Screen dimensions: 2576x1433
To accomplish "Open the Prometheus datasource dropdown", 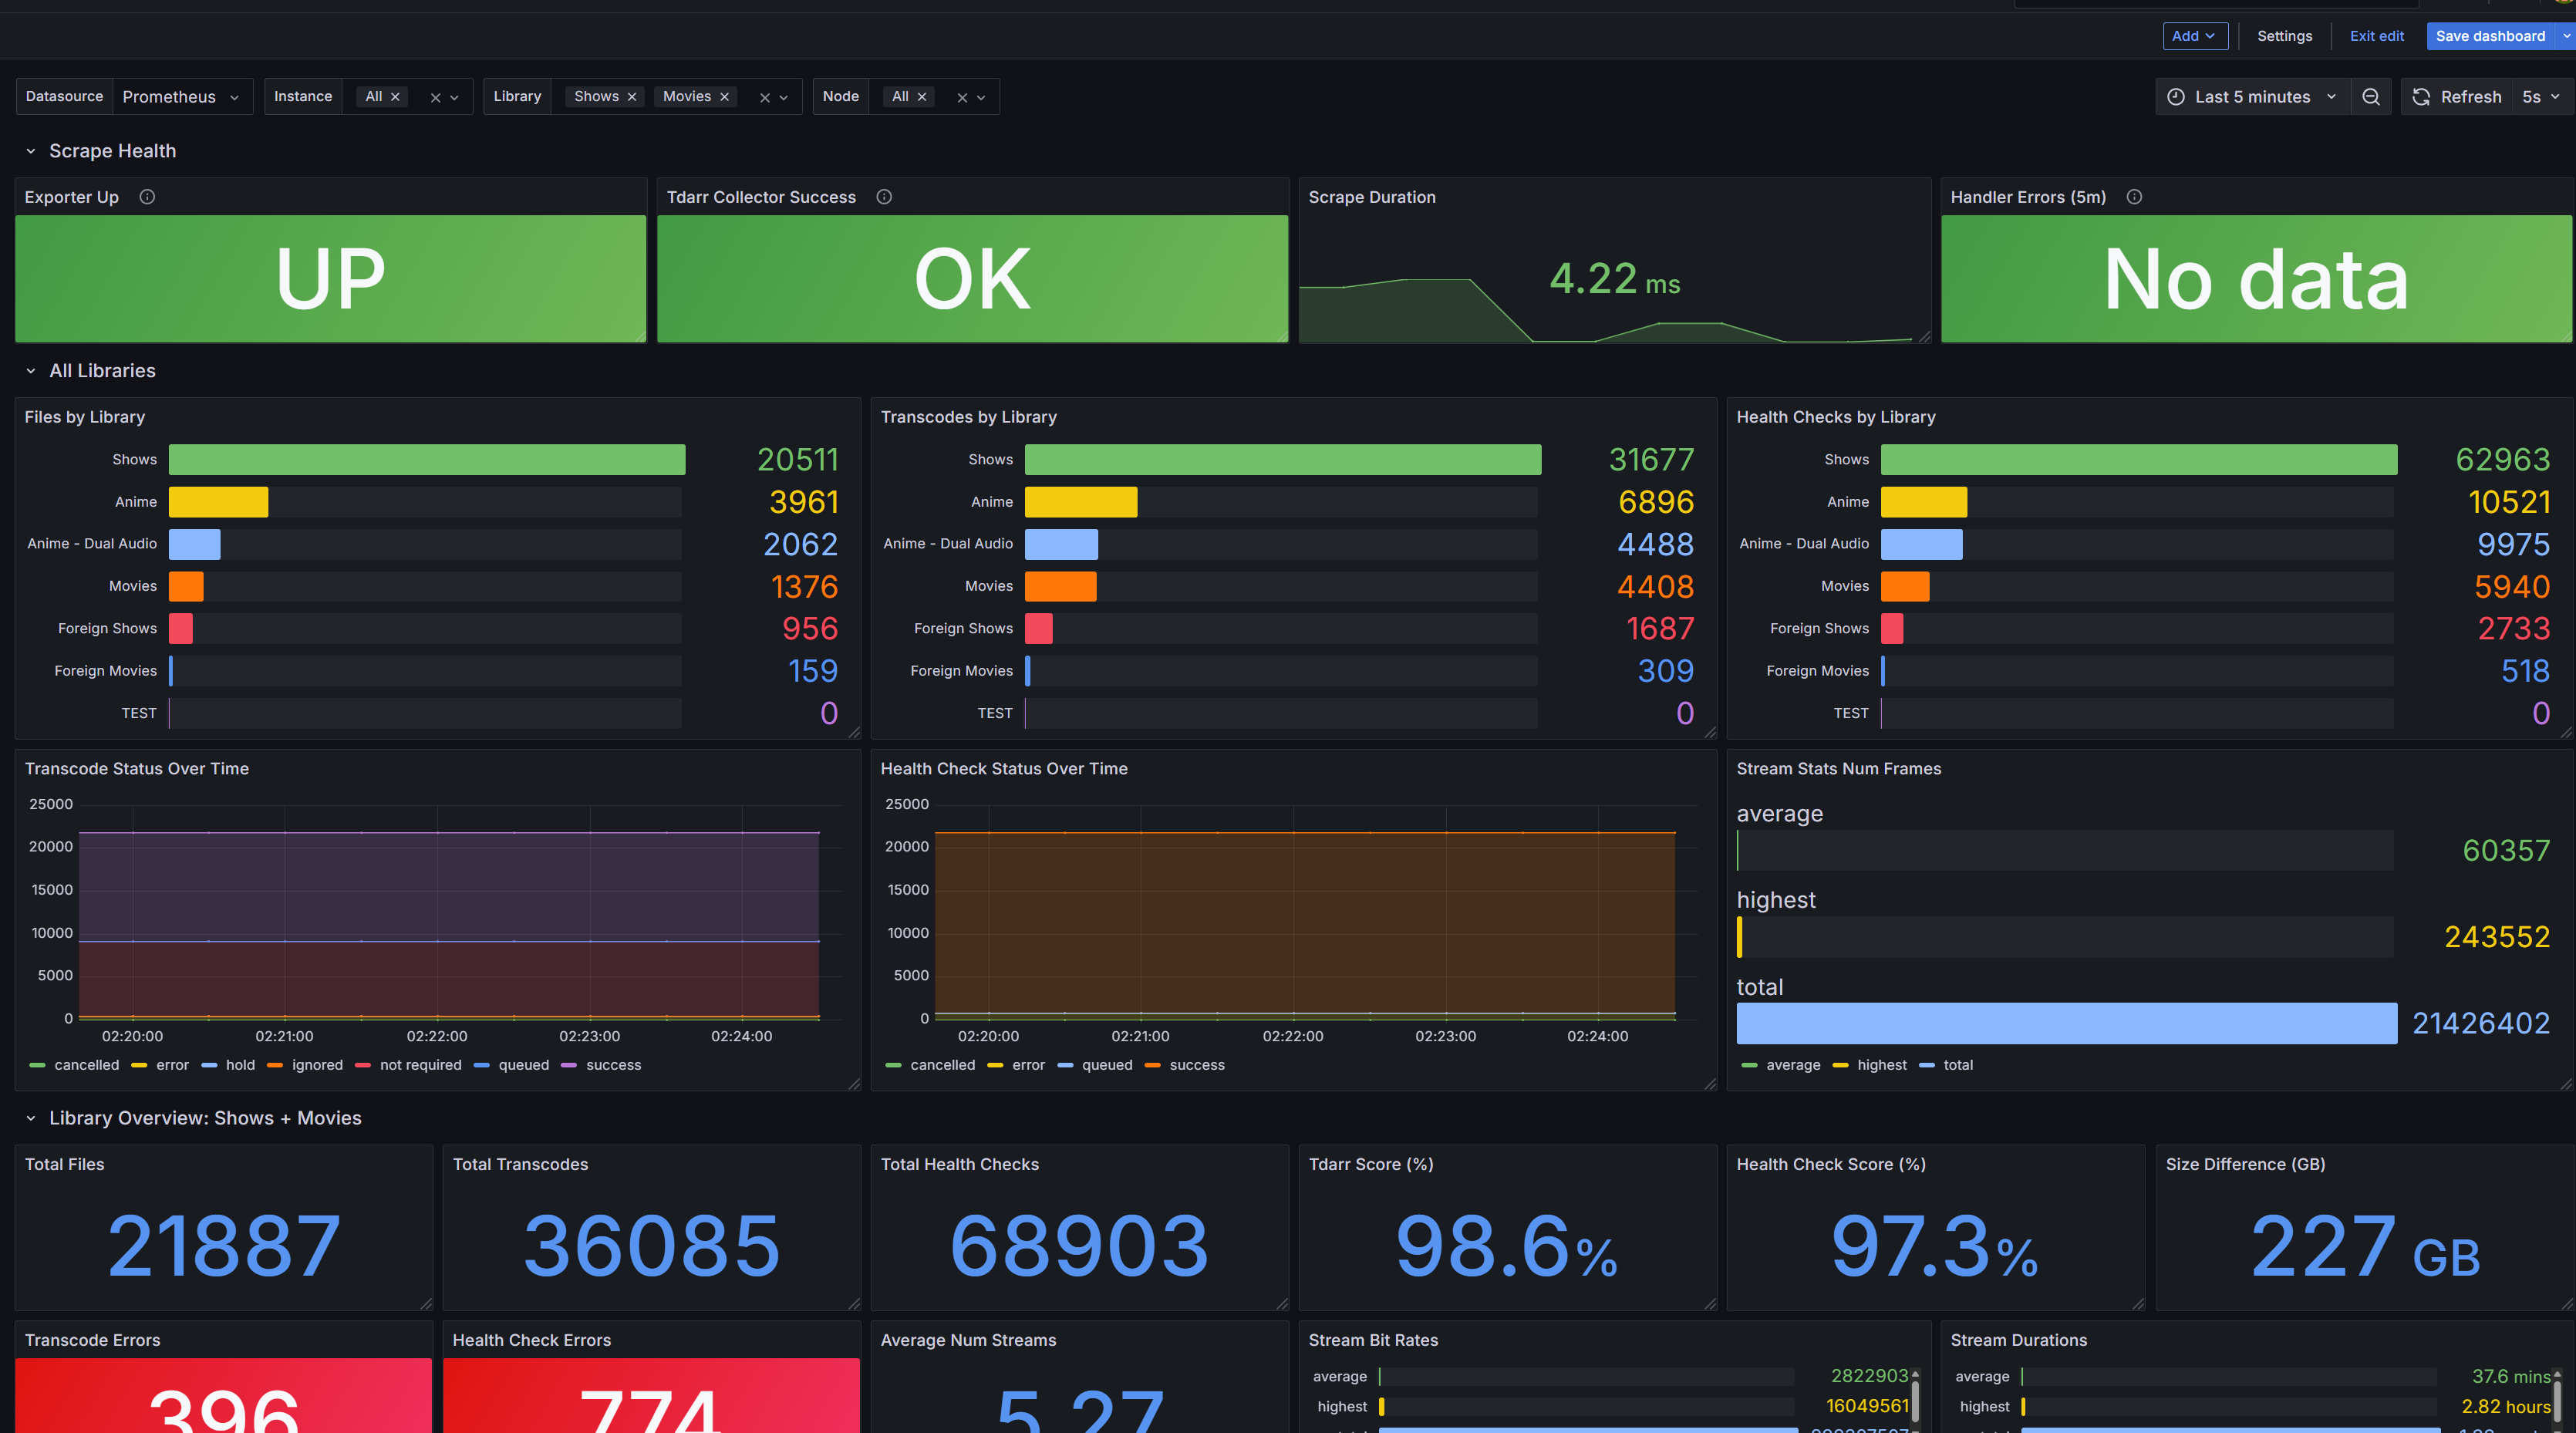I will click(x=182, y=97).
